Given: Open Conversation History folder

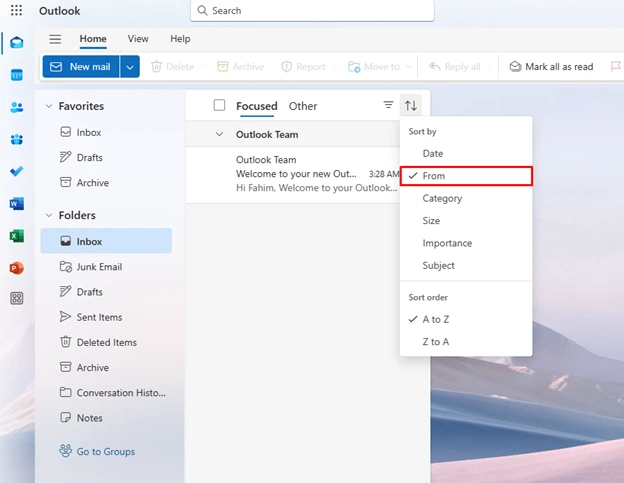Looking at the screenshot, I should (106, 393).
